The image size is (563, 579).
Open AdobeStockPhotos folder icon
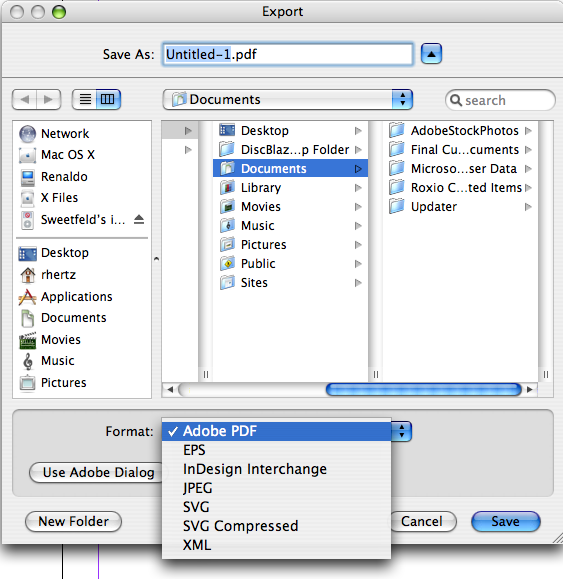397,130
